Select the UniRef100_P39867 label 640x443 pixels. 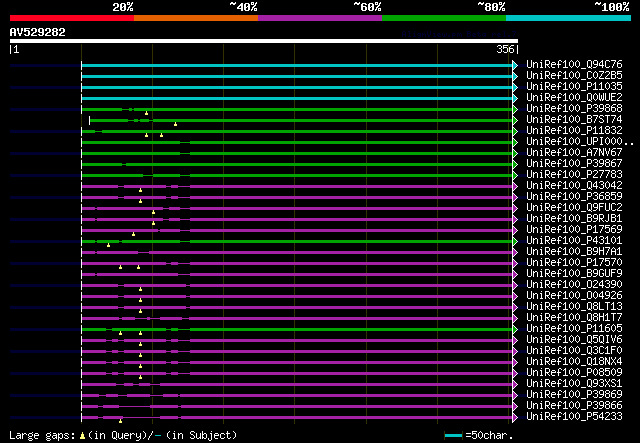[x=574, y=164]
